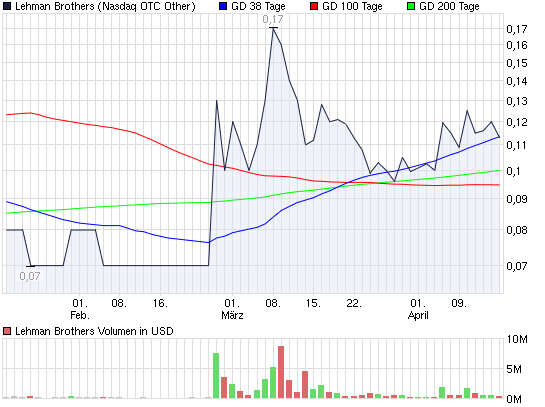545x407 pixels.
Task: Select the 'GD 200 Tage' legend label
Action: [449, 6]
